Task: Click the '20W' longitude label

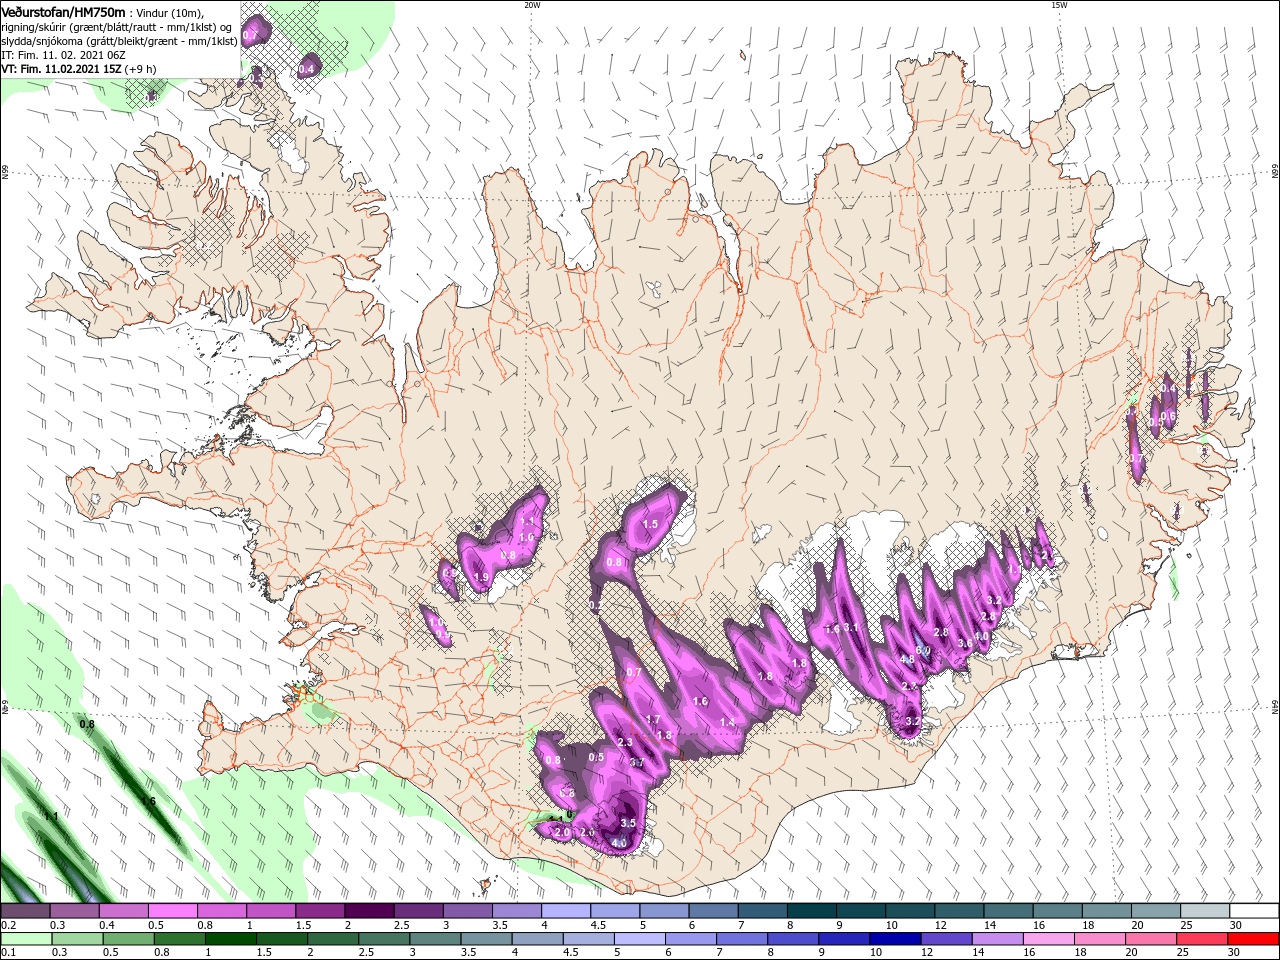Action: (x=532, y=5)
